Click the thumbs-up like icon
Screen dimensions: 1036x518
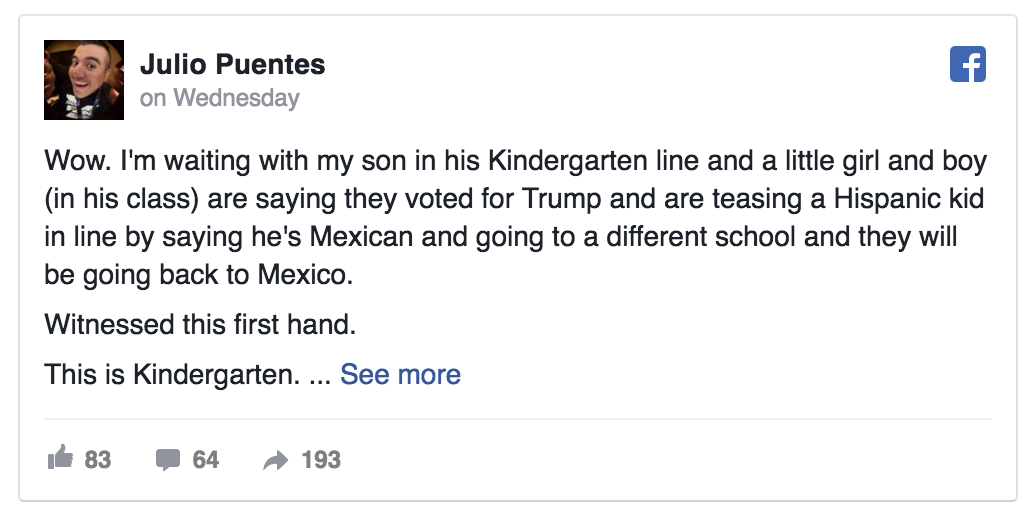61,459
